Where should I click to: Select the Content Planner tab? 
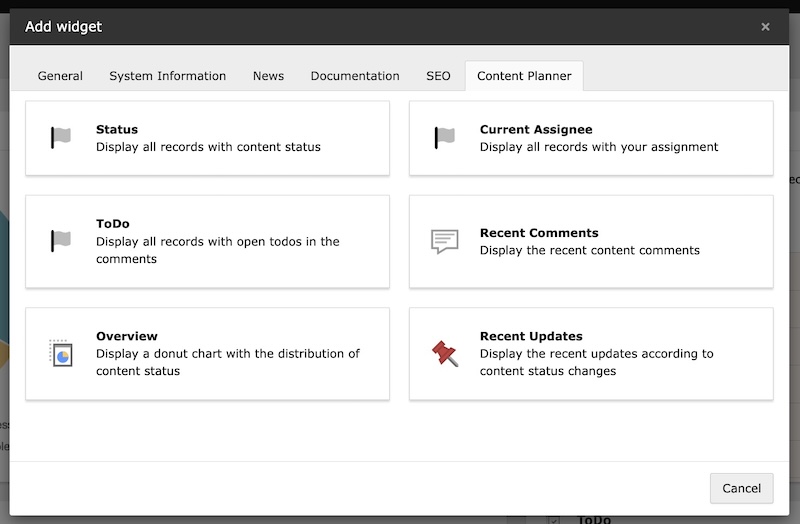click(x=524, y=76)
